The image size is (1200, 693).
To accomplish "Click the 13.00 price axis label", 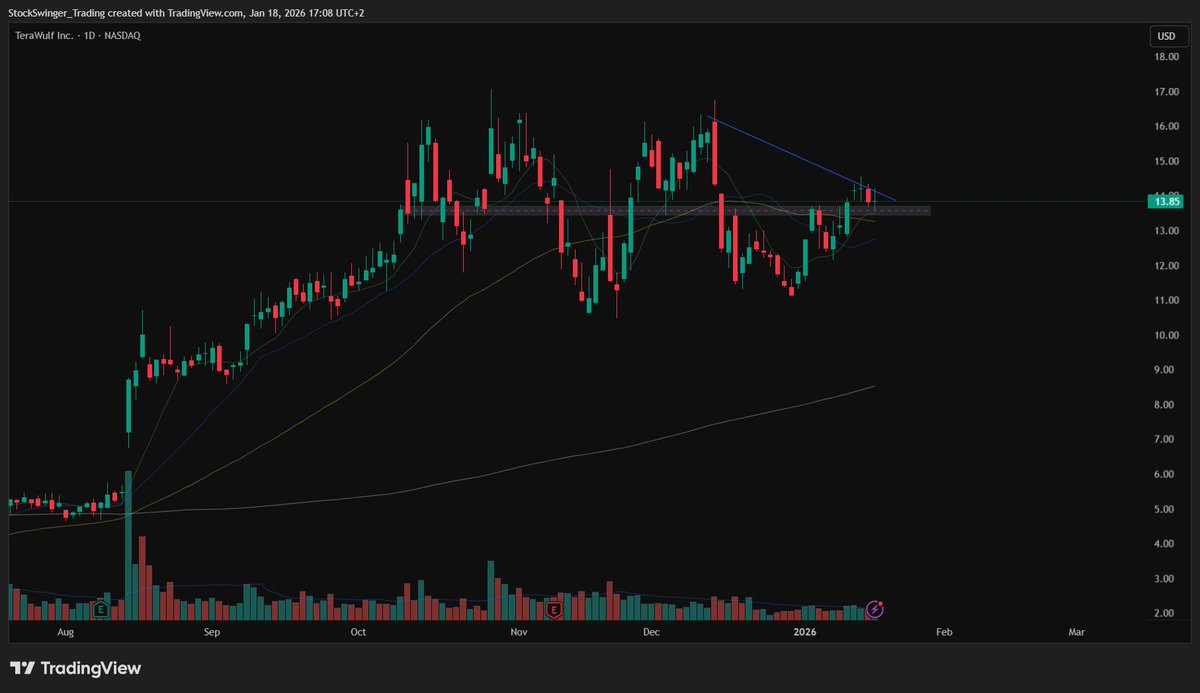I will pos(1167,231).
